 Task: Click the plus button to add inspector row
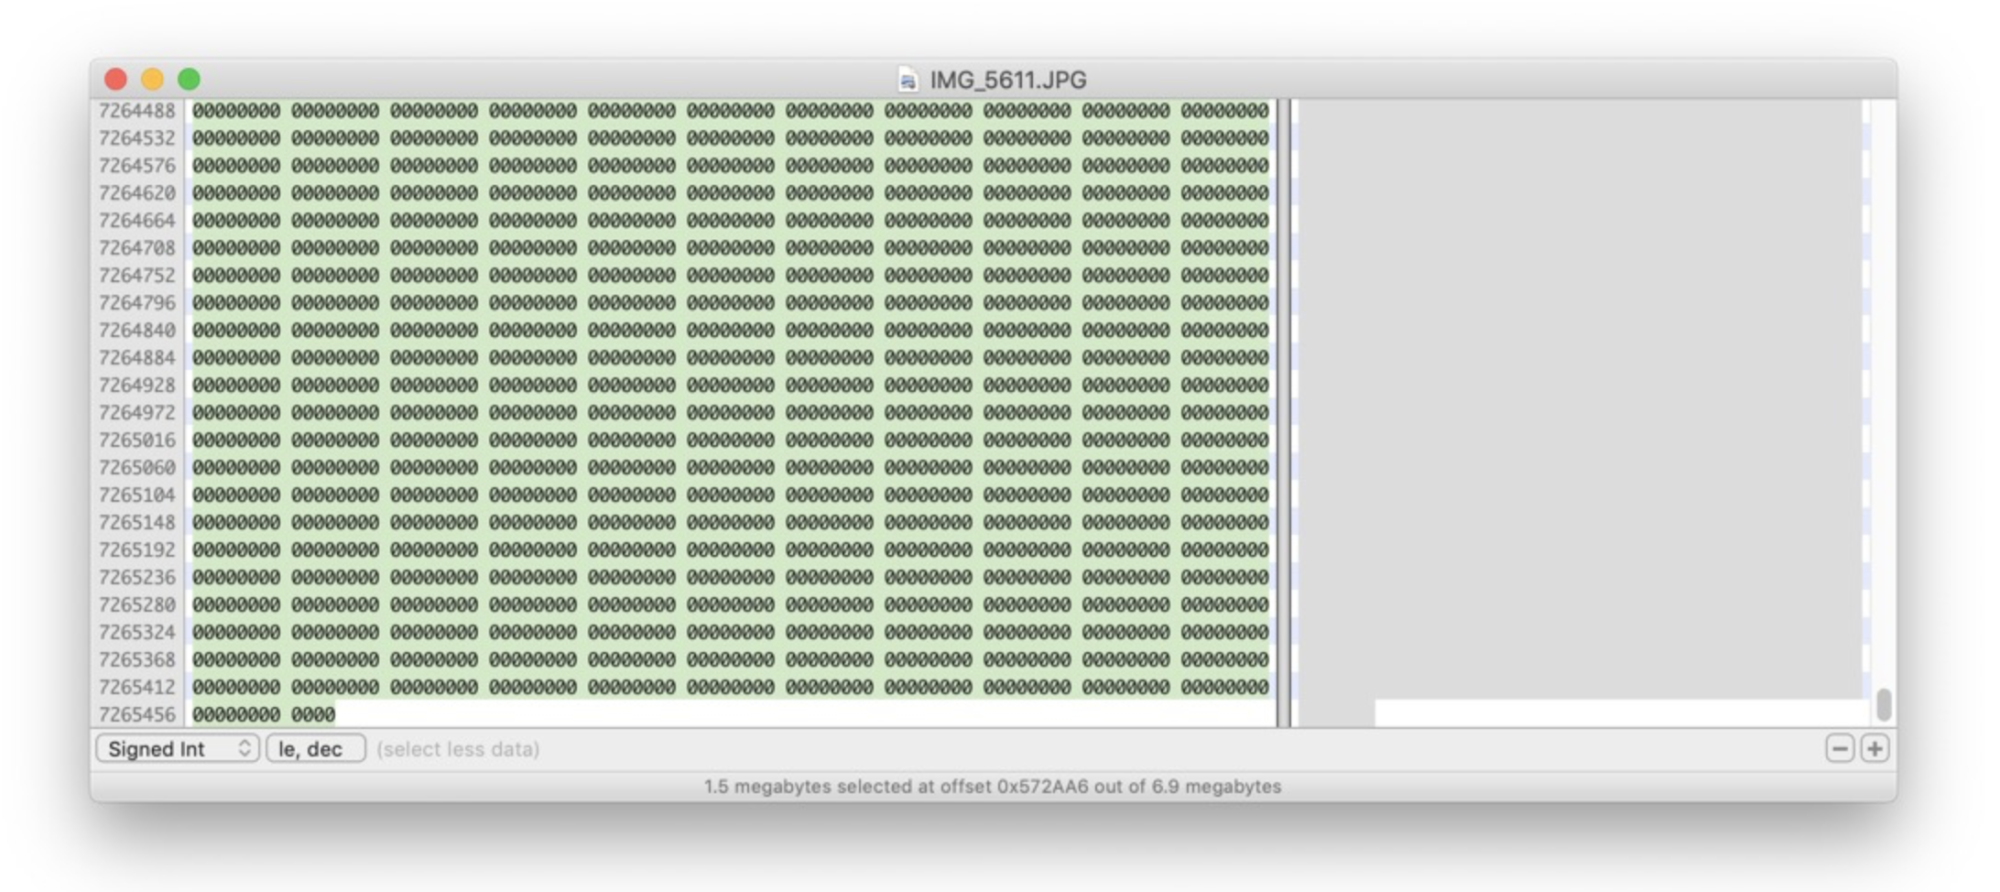[1874, 749]
